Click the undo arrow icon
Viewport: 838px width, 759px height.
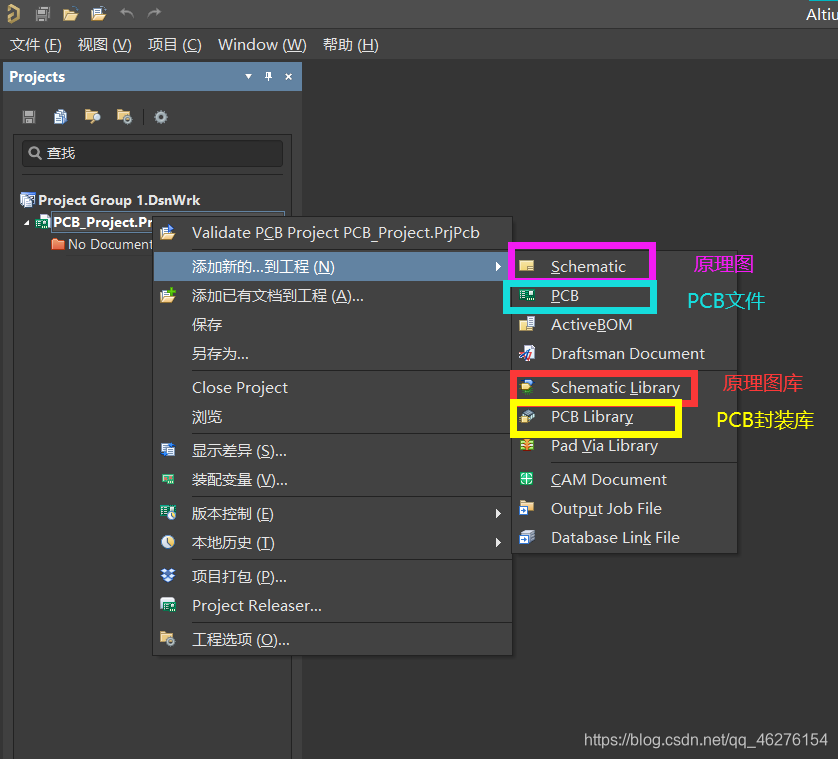pos(127,13)
